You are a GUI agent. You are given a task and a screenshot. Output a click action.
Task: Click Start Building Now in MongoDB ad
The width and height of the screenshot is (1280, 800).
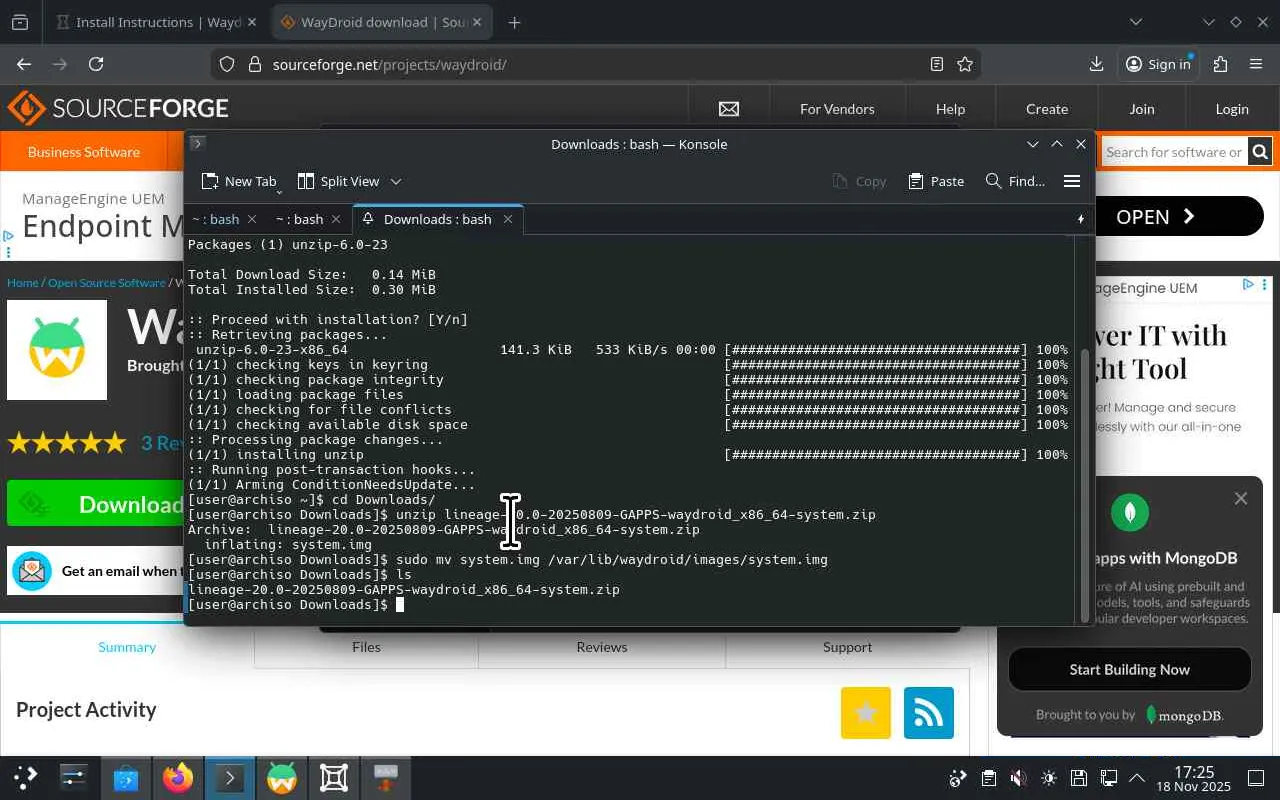pos(1130,670)
